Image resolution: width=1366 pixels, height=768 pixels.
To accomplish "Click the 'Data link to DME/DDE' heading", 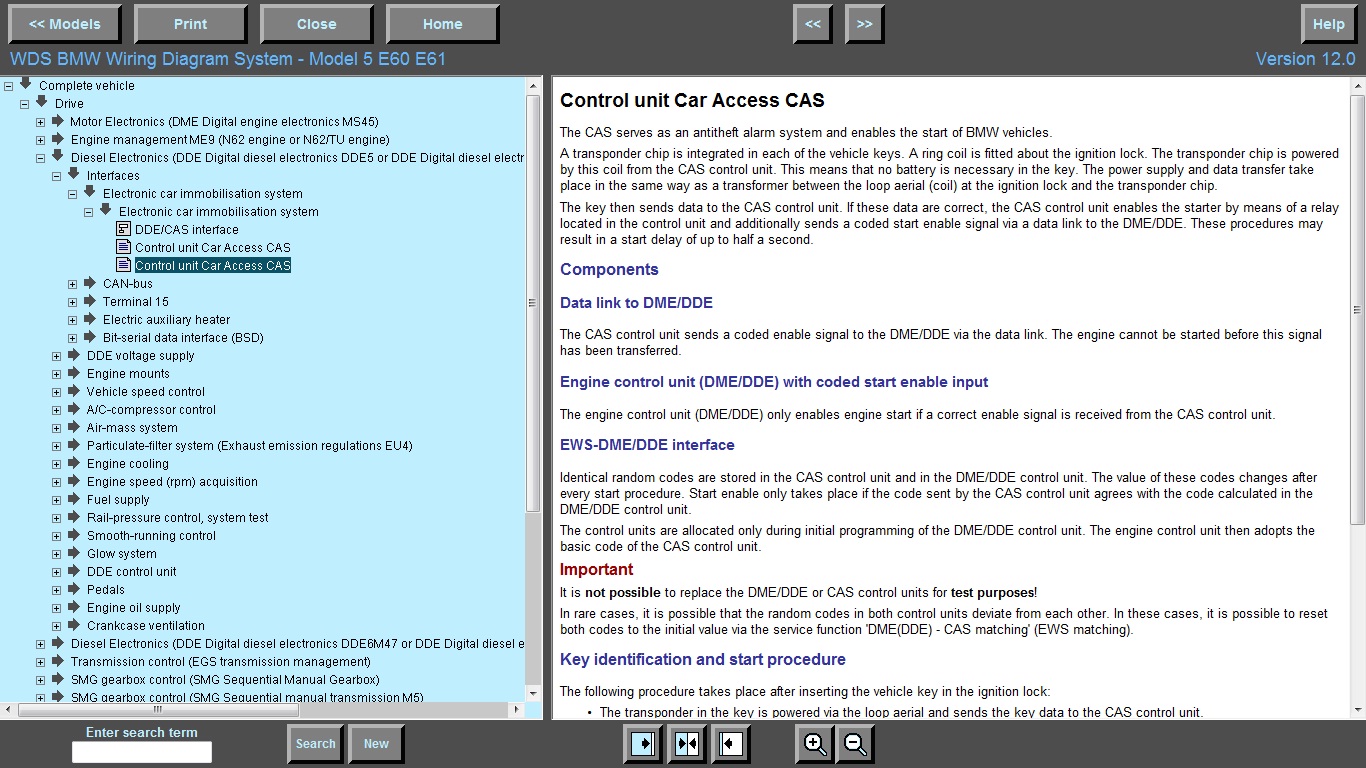I will pyautogui.click(x=636, y=303).
